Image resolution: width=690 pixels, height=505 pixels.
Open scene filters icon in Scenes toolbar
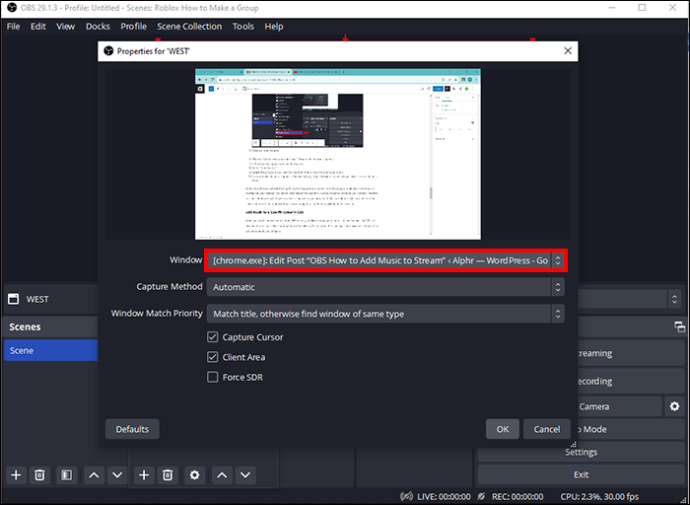[x=66, y=475]
